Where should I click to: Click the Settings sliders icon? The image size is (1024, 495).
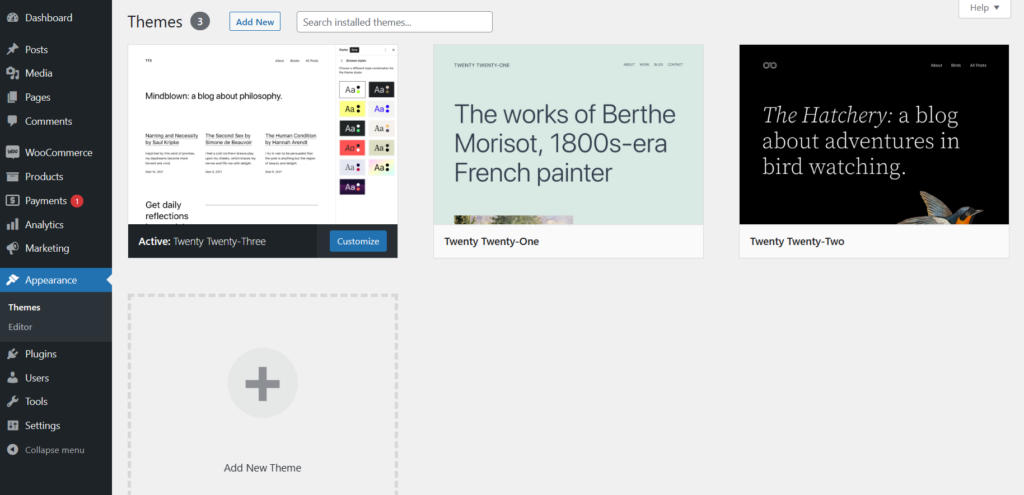click(12, 426)
